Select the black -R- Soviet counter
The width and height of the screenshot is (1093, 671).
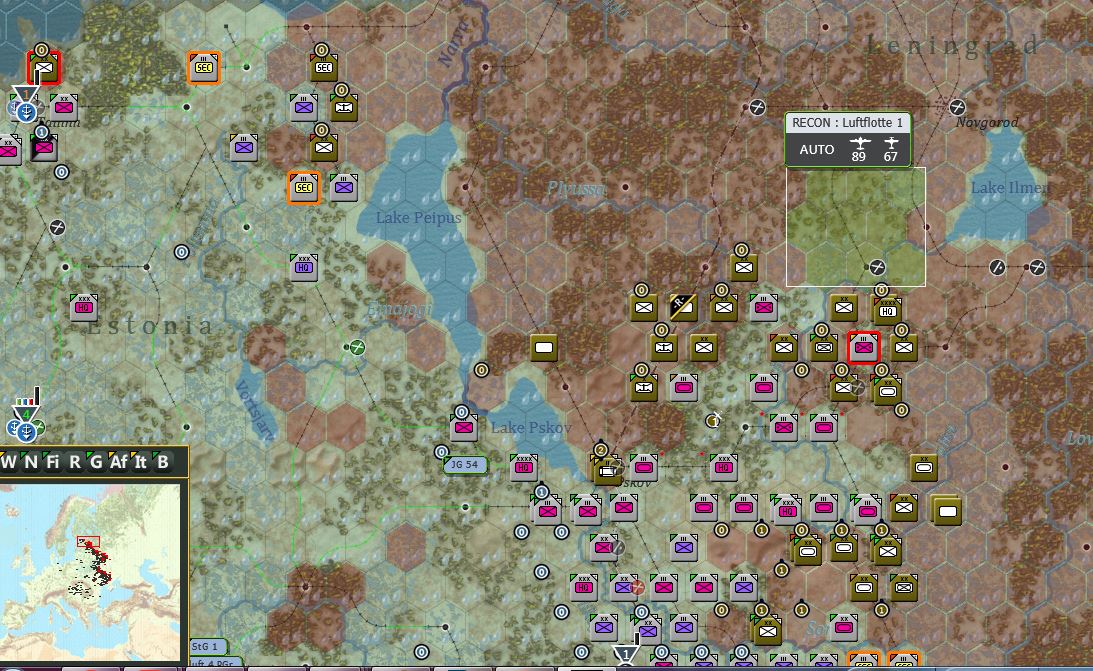[683, 307]
